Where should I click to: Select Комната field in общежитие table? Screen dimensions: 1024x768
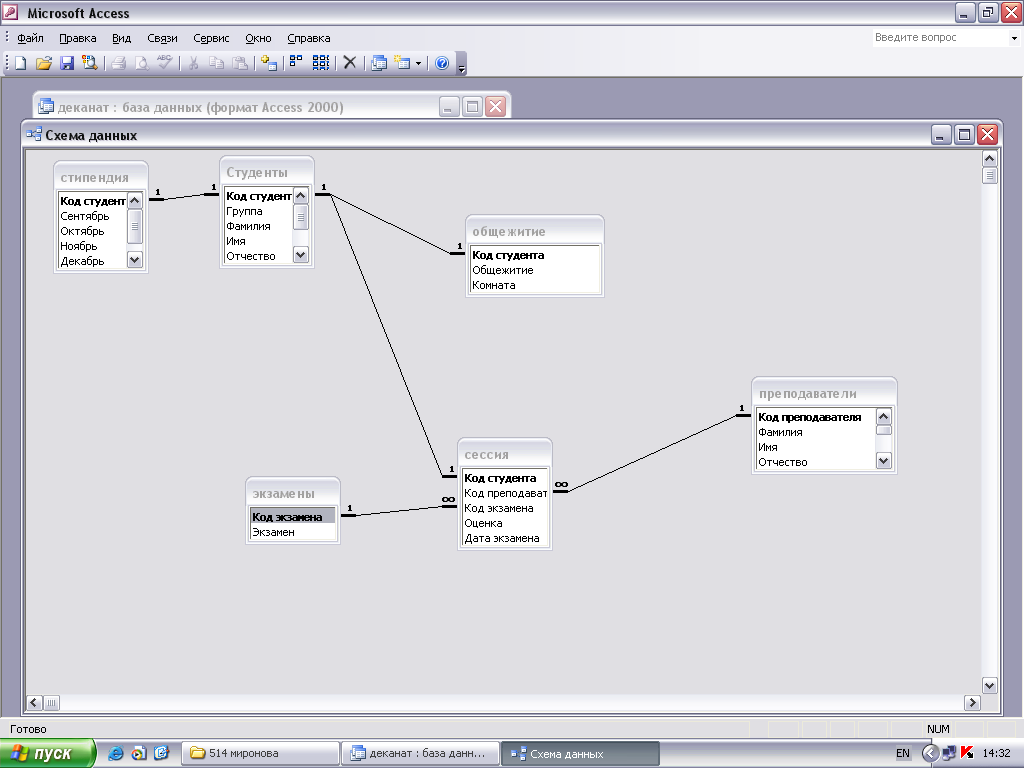(534, 285)
